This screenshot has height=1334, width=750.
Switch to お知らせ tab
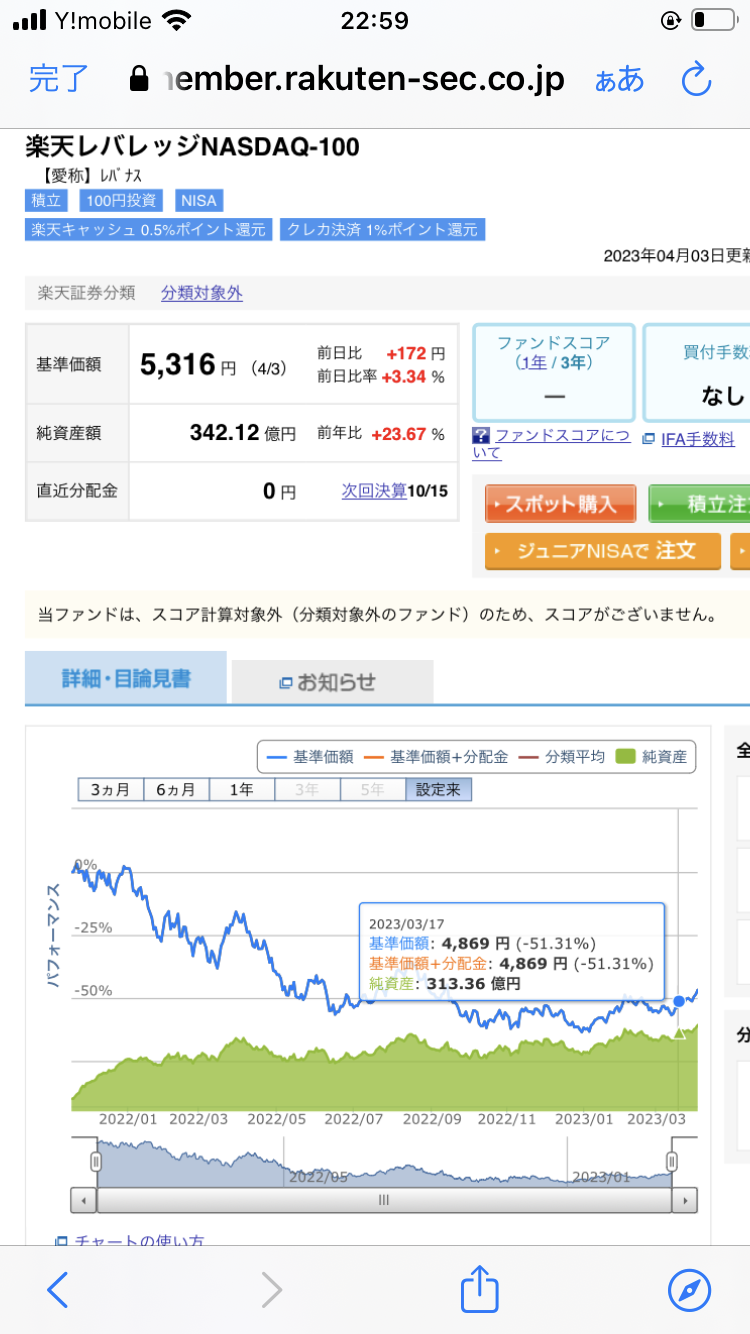[332, 682]
